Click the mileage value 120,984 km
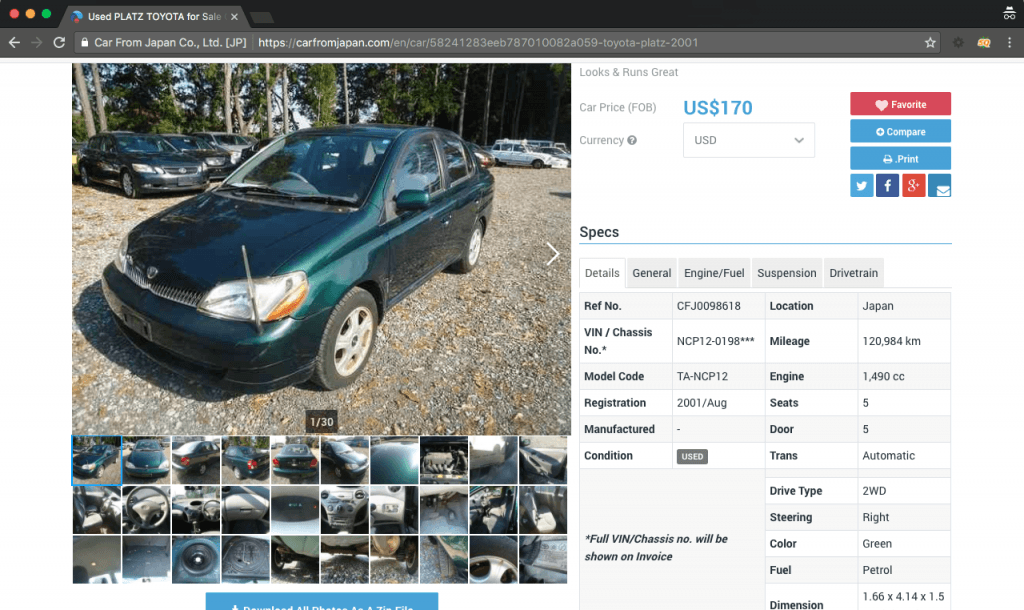Screen dimensions: 1024x610 tap(891, 341)
